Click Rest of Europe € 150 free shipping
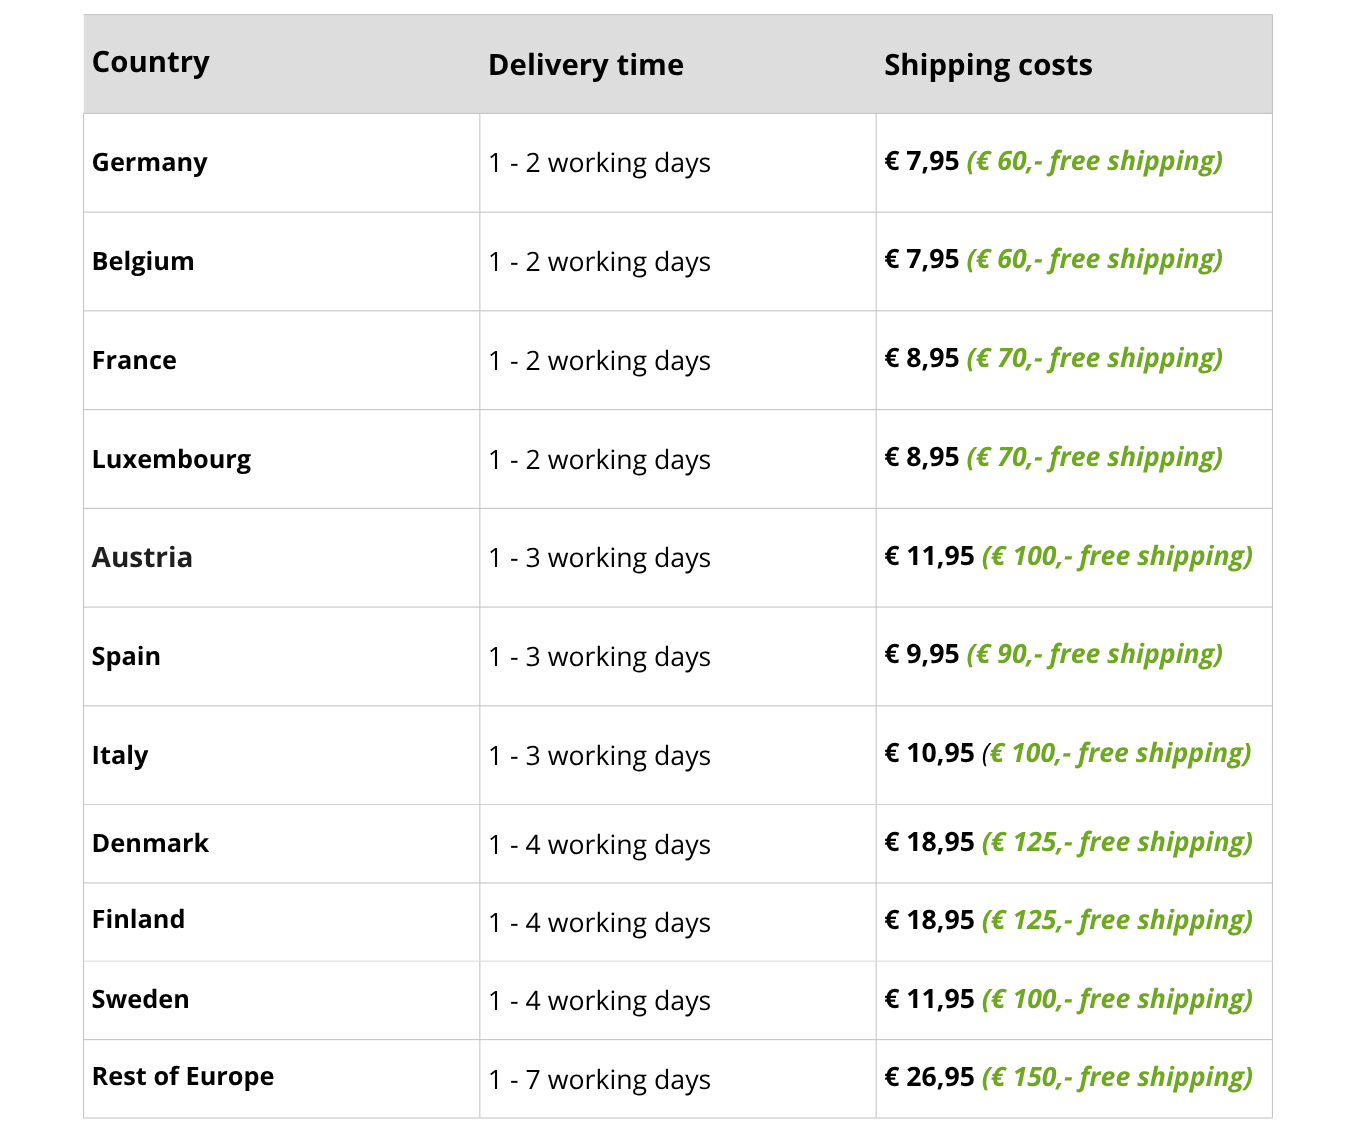1356x1135 pixels. point(1117,1077)
